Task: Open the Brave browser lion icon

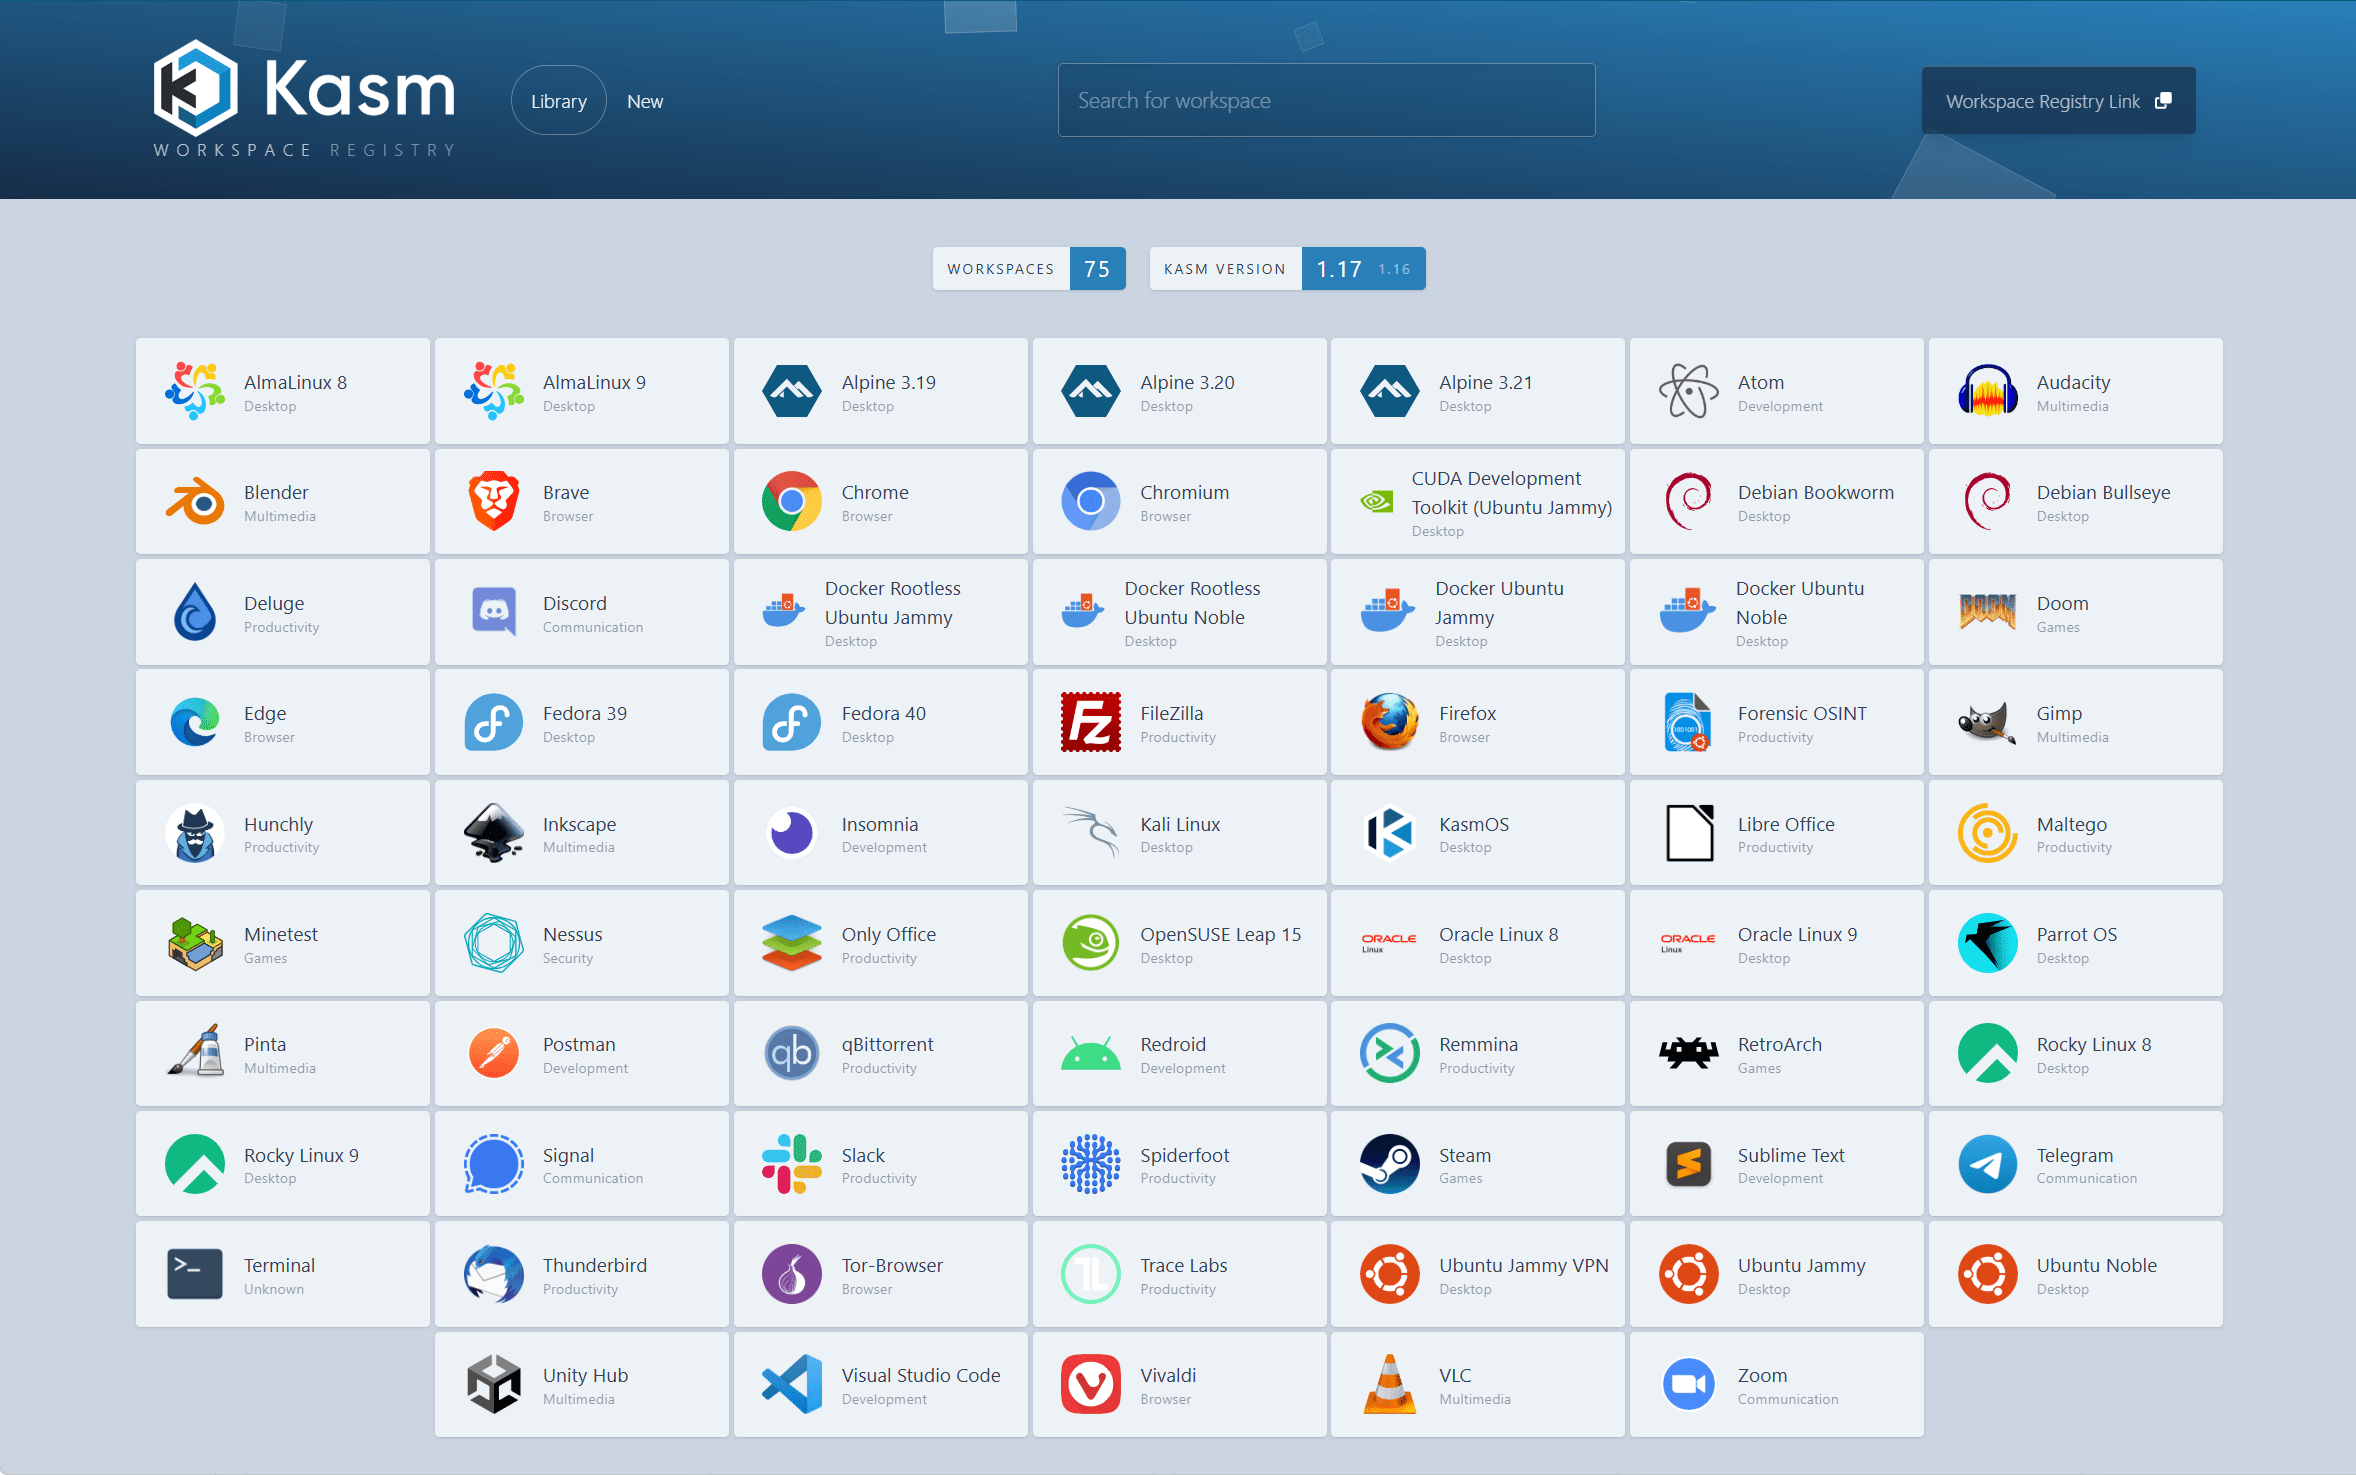Action: (493, 502)
